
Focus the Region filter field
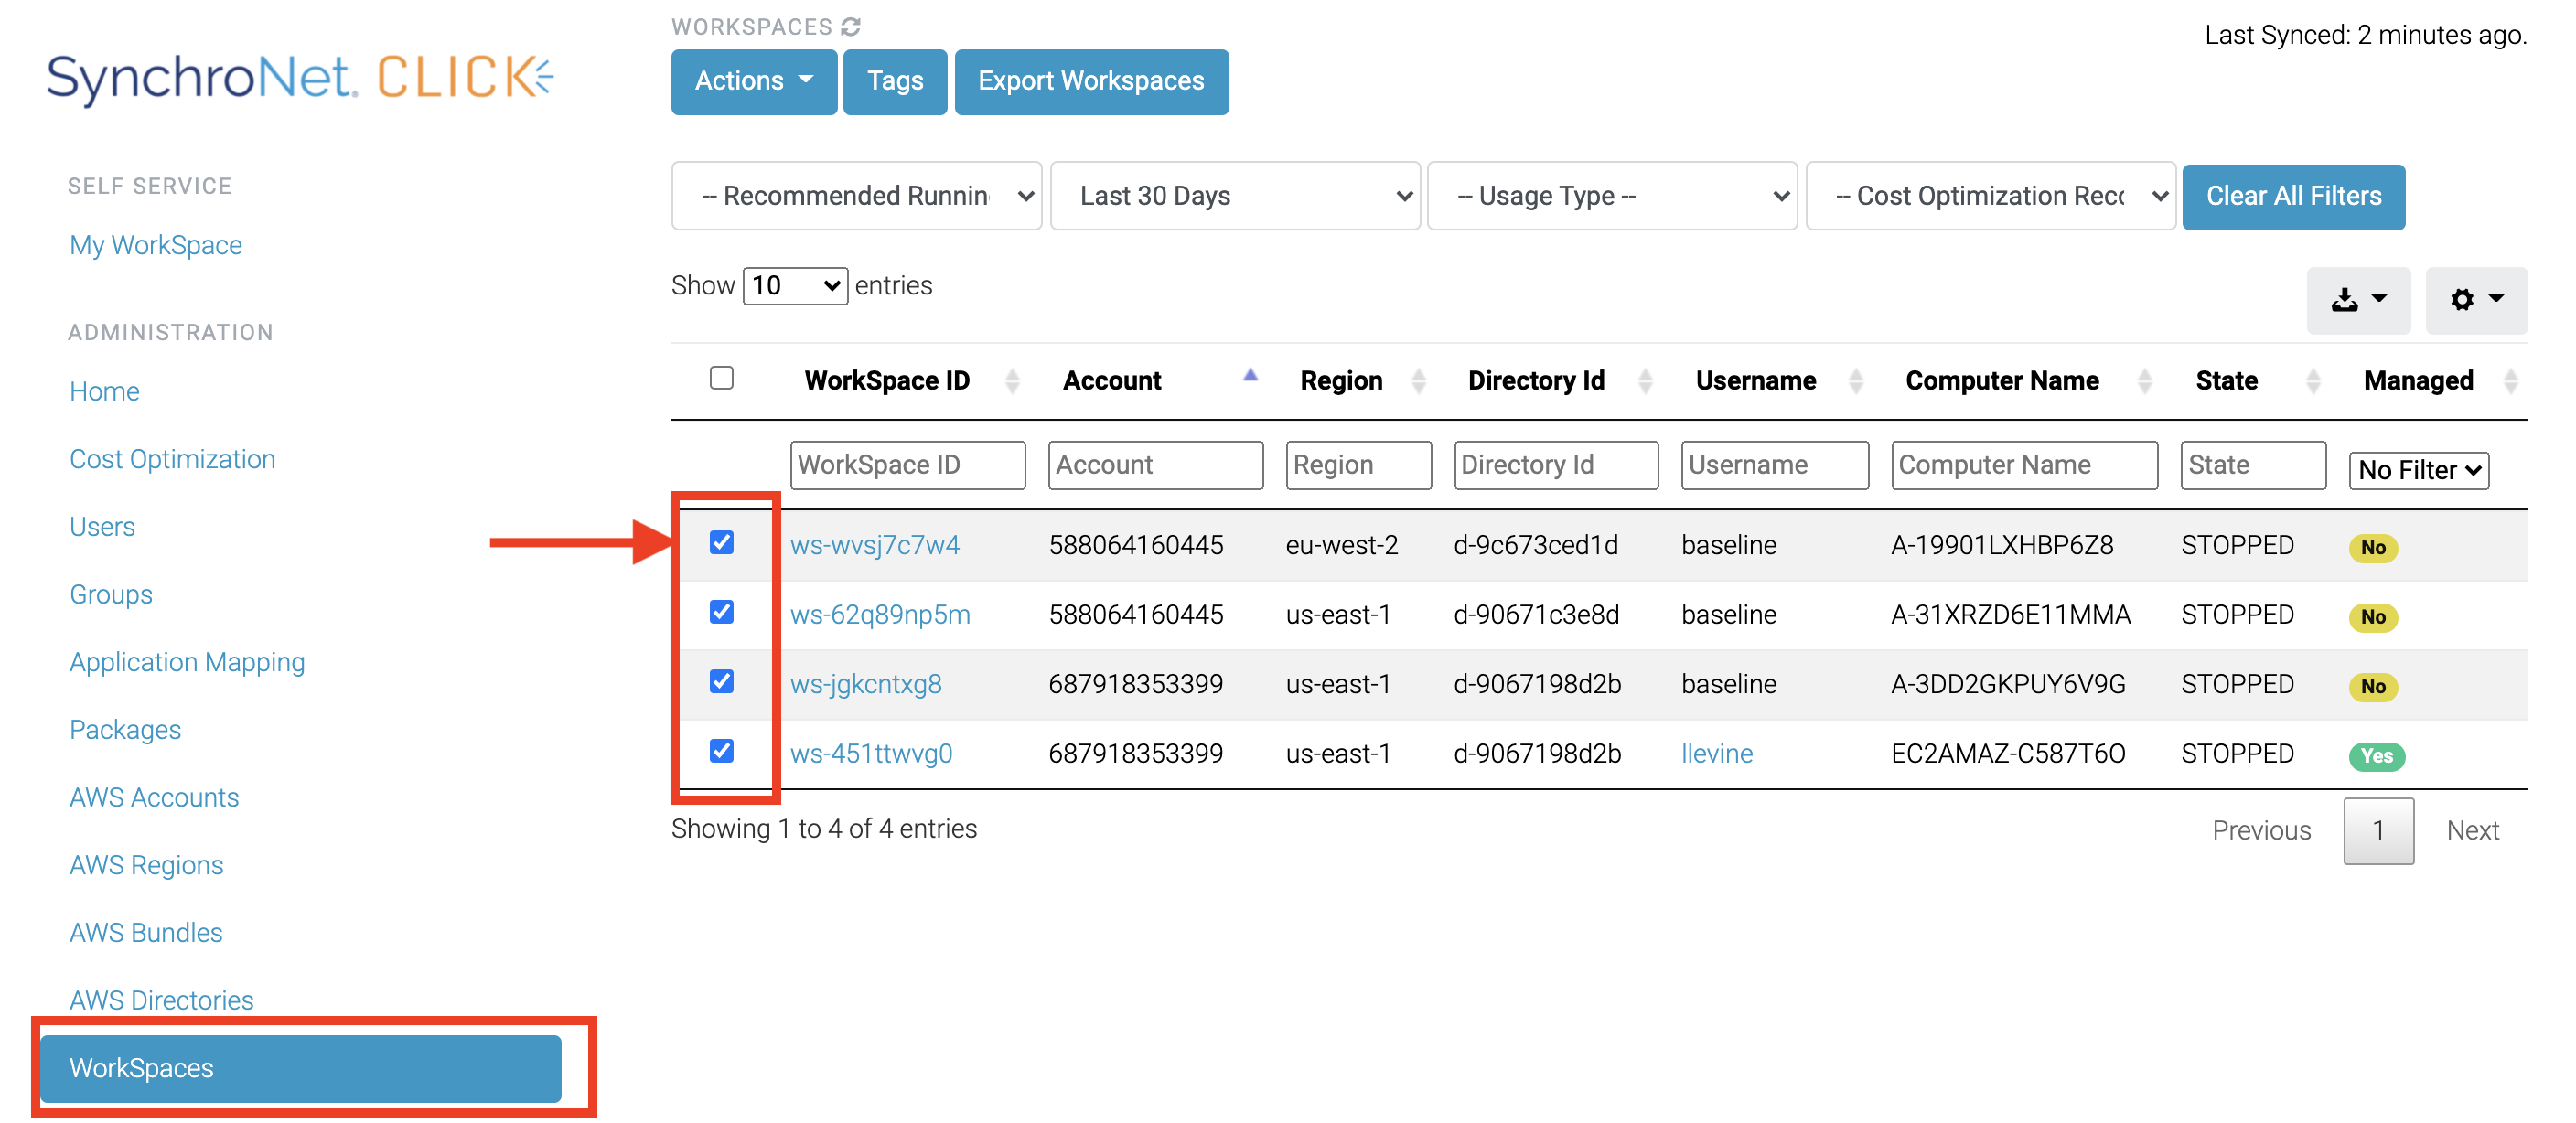point(1358,465)
